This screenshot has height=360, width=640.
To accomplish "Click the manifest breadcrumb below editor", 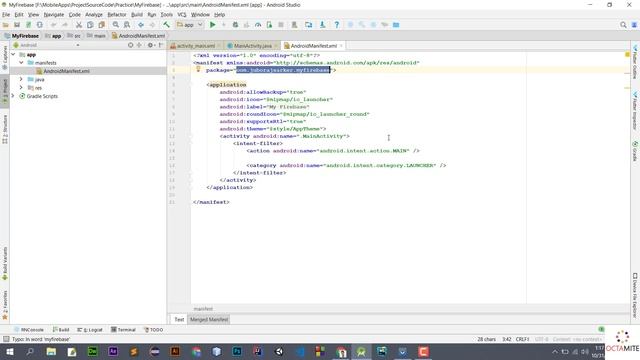I will [x=203, y=309].
